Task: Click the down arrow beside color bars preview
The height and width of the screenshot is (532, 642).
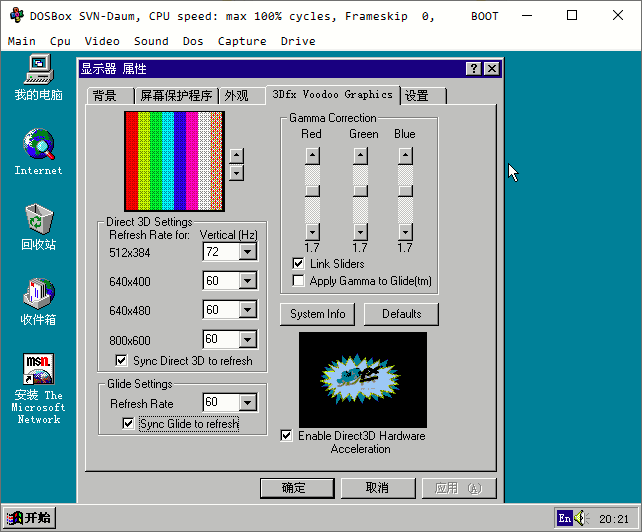Action: tap(237, 173)
